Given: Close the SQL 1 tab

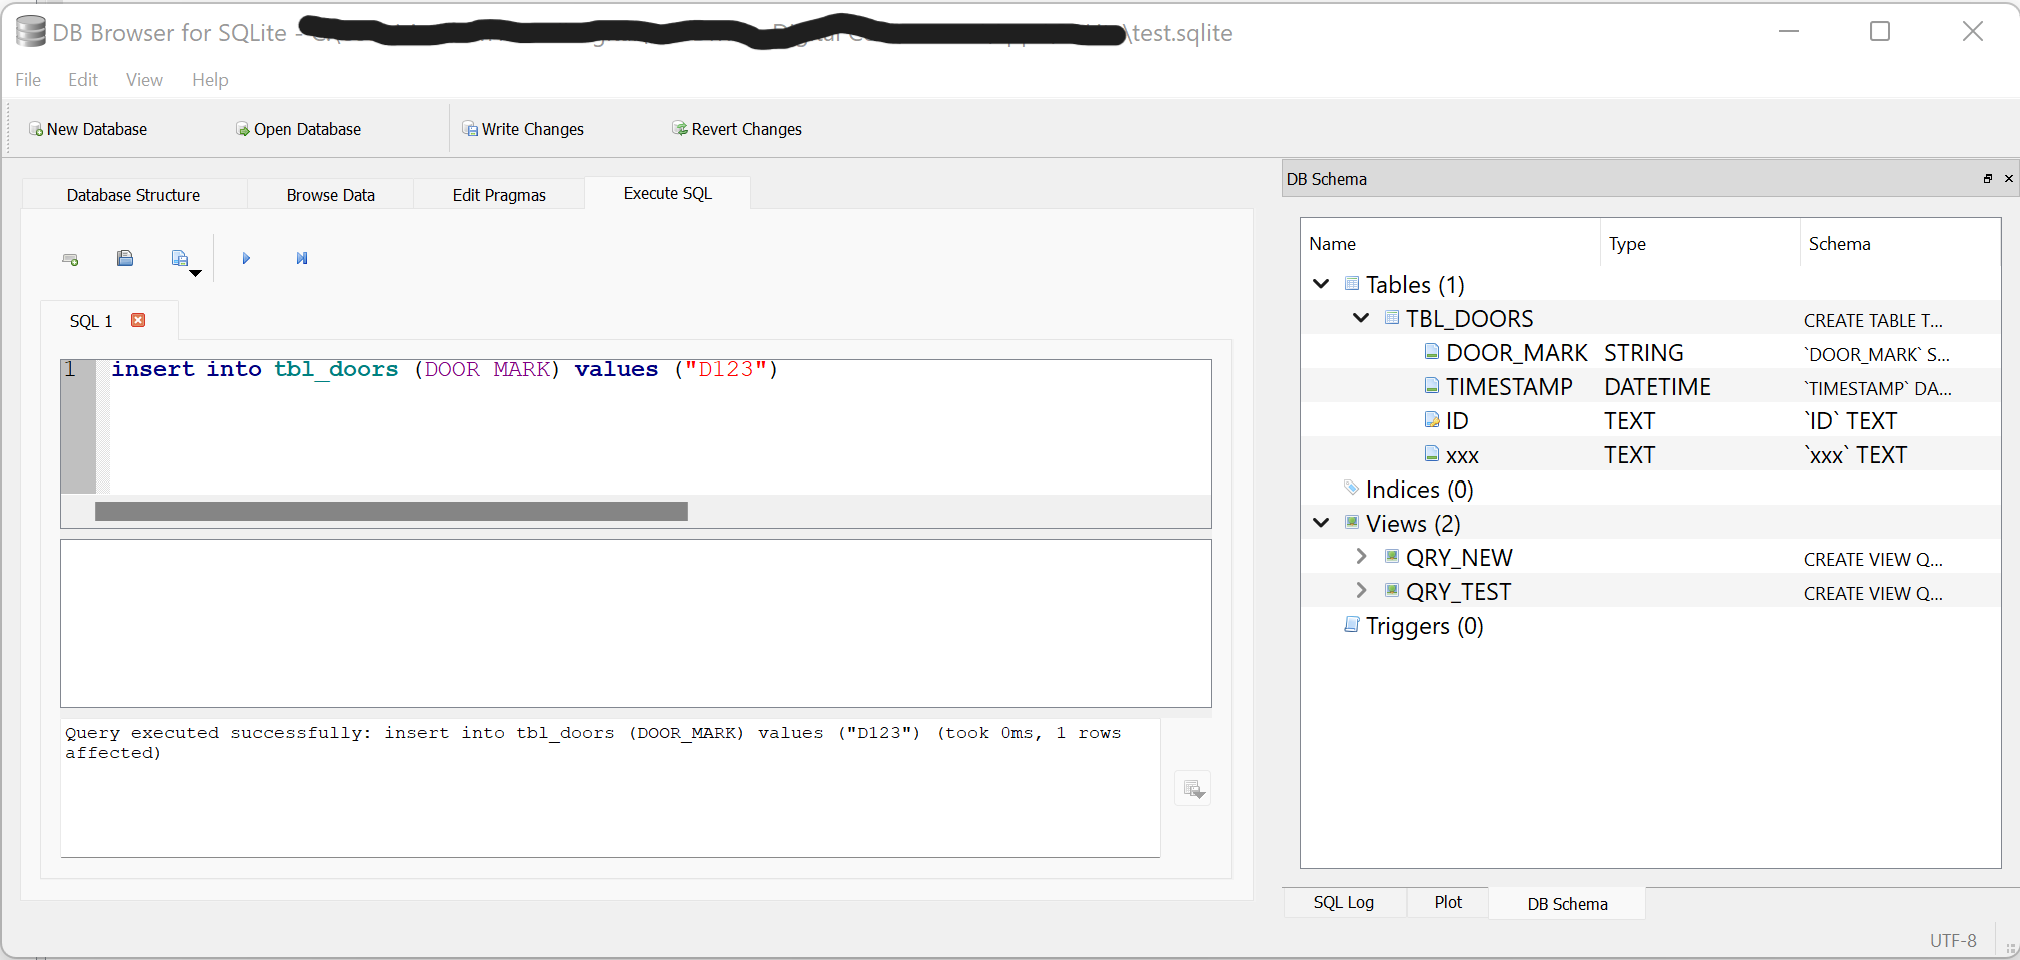Looking at the screenshot, I should coord(138,320).
